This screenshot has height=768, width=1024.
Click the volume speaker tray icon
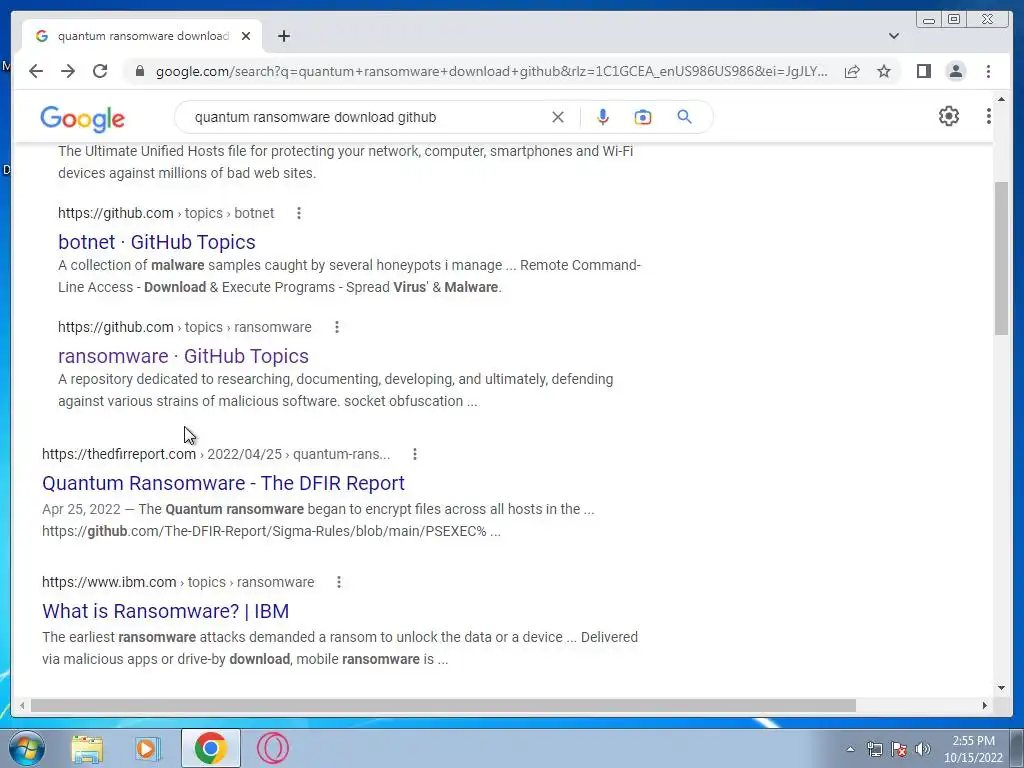(x=922, y=749)
